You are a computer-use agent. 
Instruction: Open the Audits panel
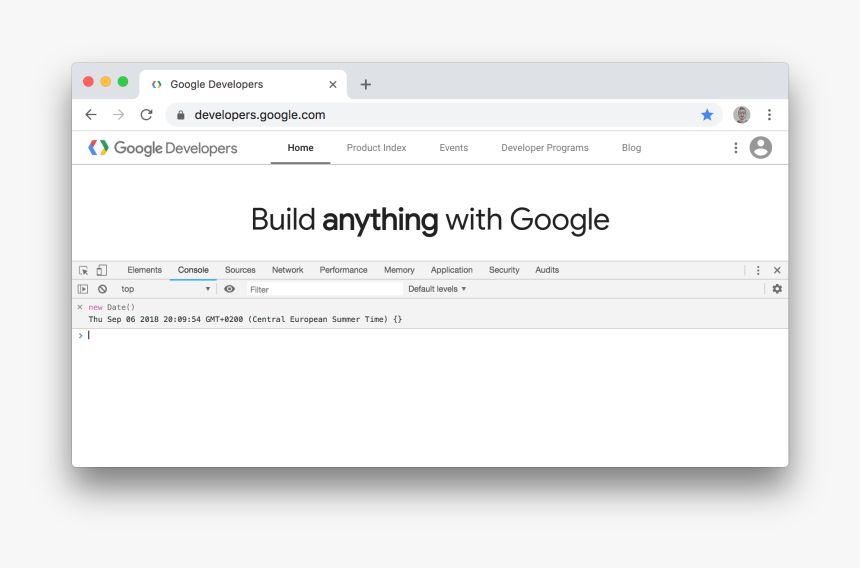tap(547, 270)
